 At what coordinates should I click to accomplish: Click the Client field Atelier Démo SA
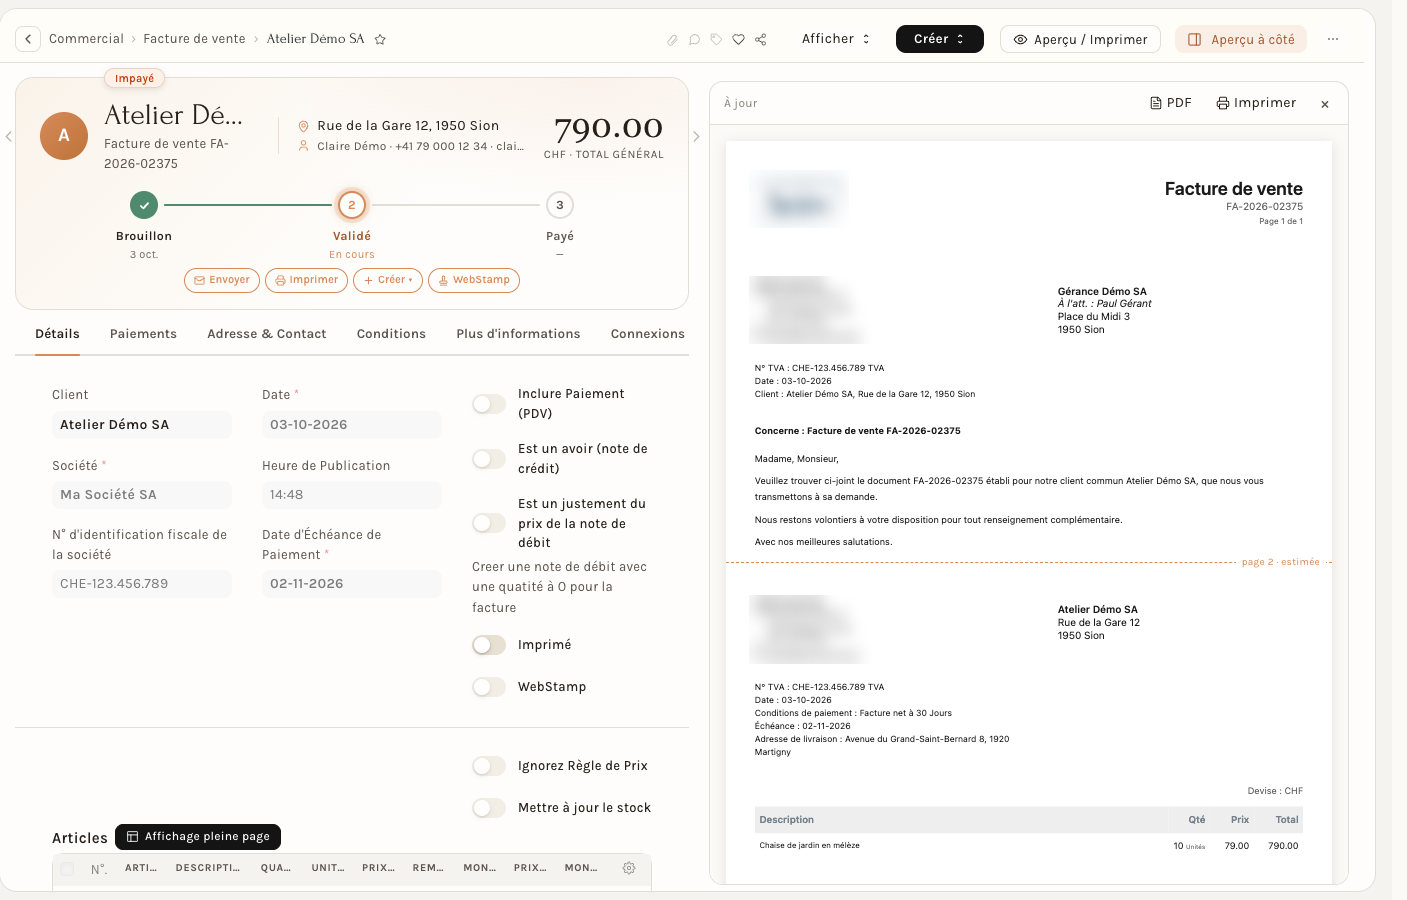point(142,425)
